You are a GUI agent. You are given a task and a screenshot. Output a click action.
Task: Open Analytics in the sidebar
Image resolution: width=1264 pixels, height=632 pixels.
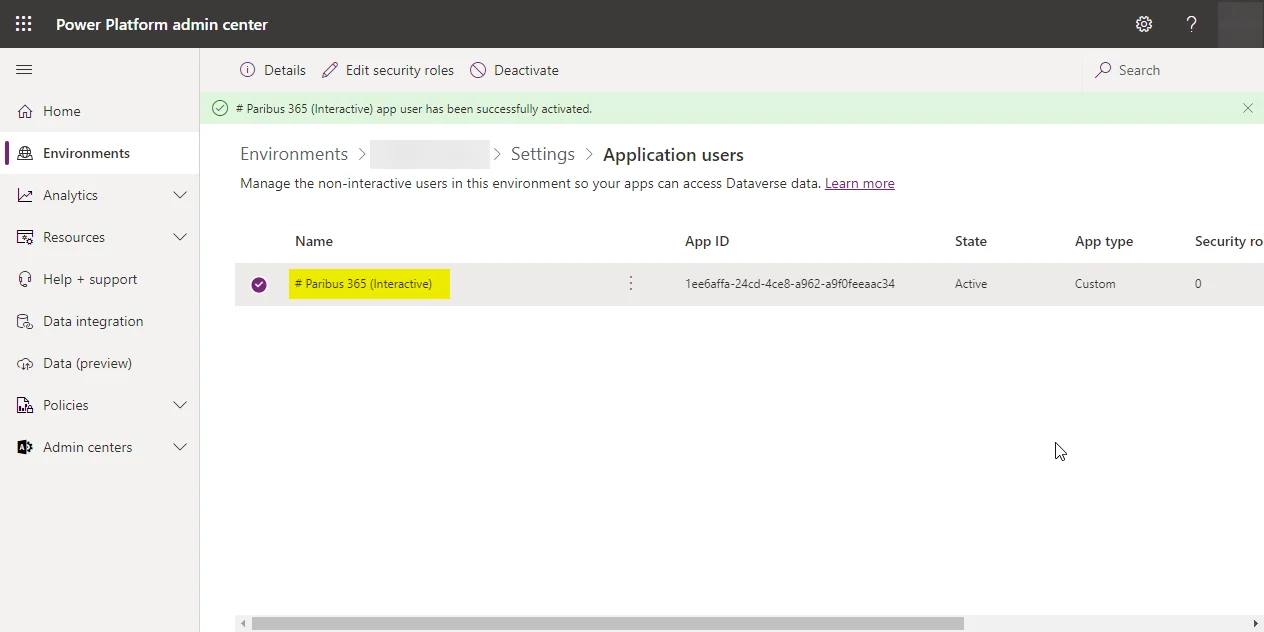click(70, 195)
